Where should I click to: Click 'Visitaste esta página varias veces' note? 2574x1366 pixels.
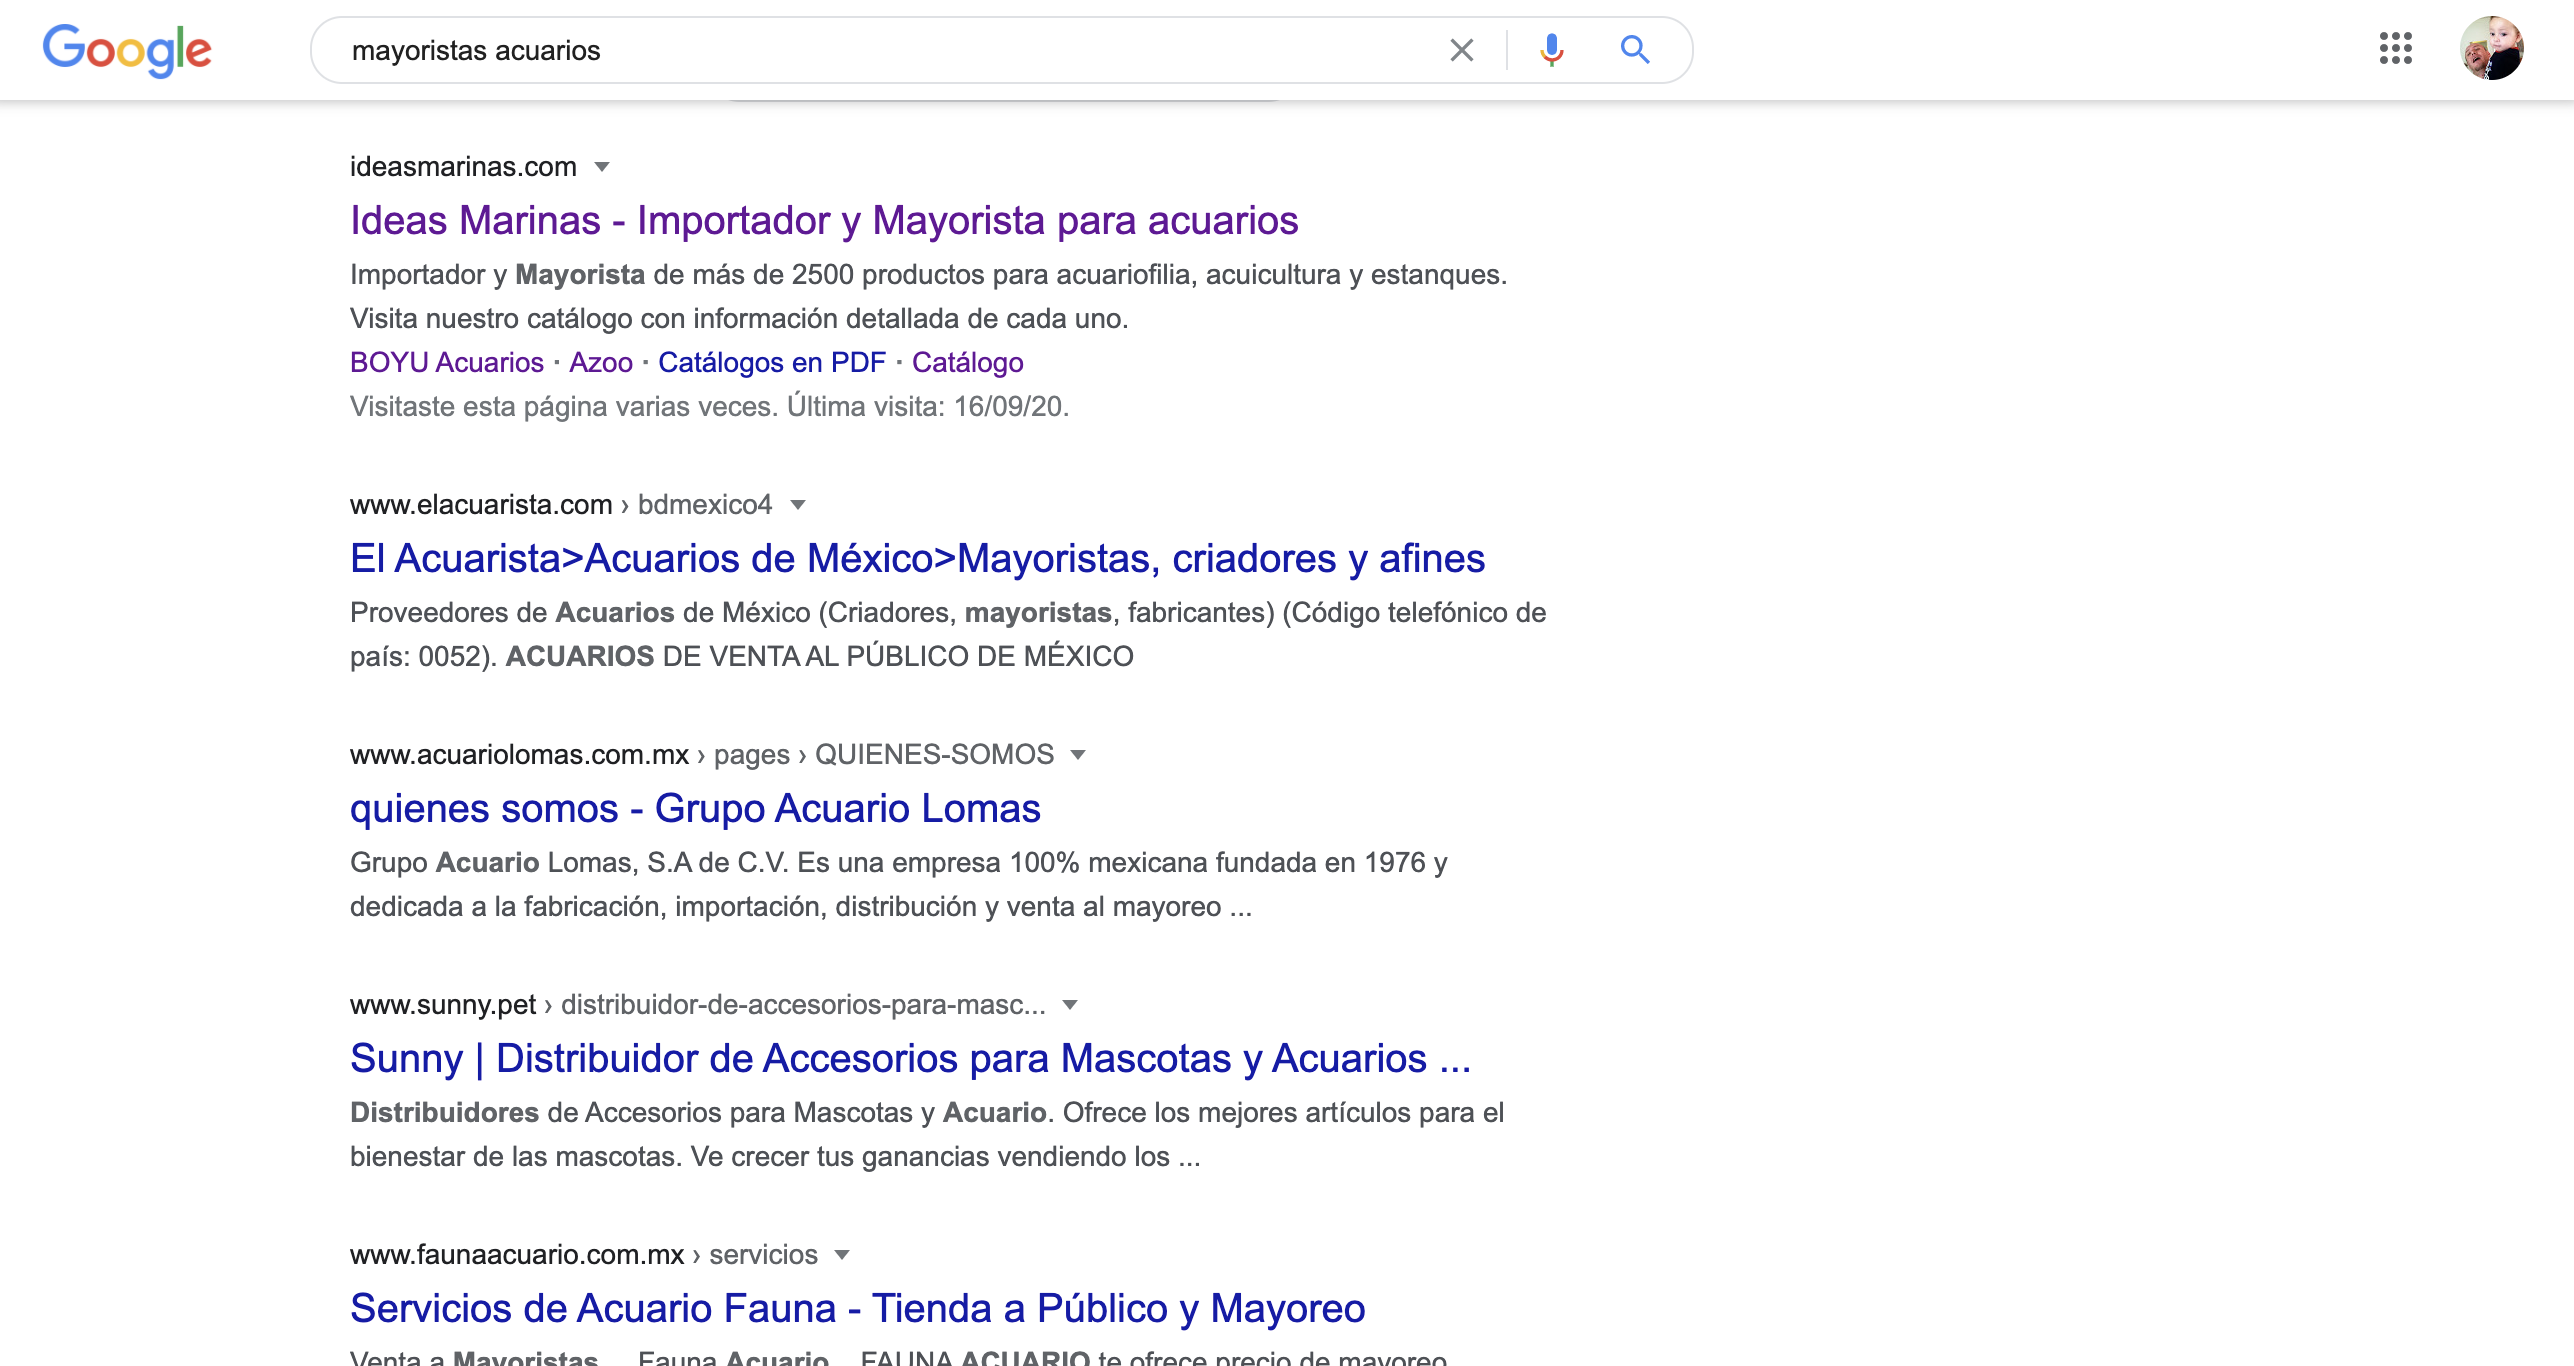709,407
